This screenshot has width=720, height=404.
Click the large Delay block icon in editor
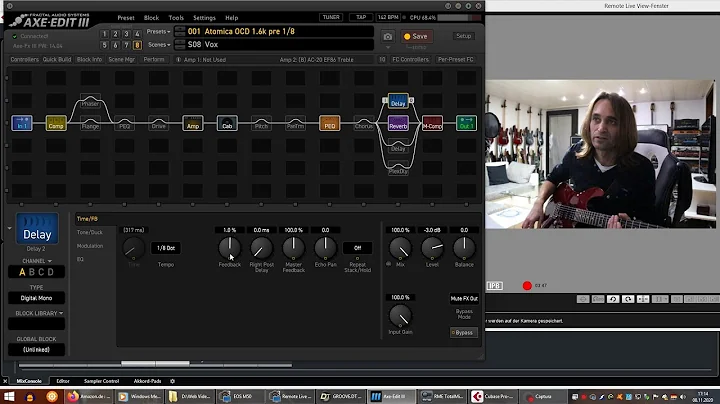point(37,228)
